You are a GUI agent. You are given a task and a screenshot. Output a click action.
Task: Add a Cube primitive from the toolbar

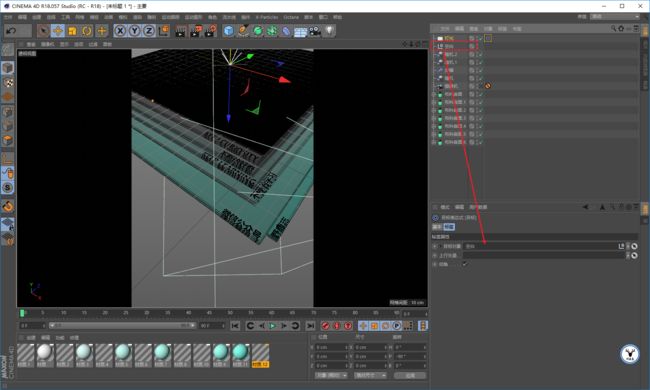[x=229, y=31]
